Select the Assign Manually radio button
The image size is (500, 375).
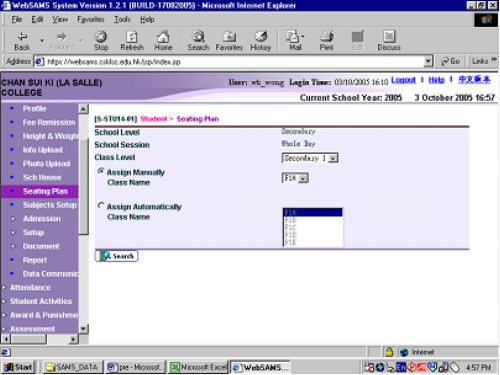coord(101,171)
